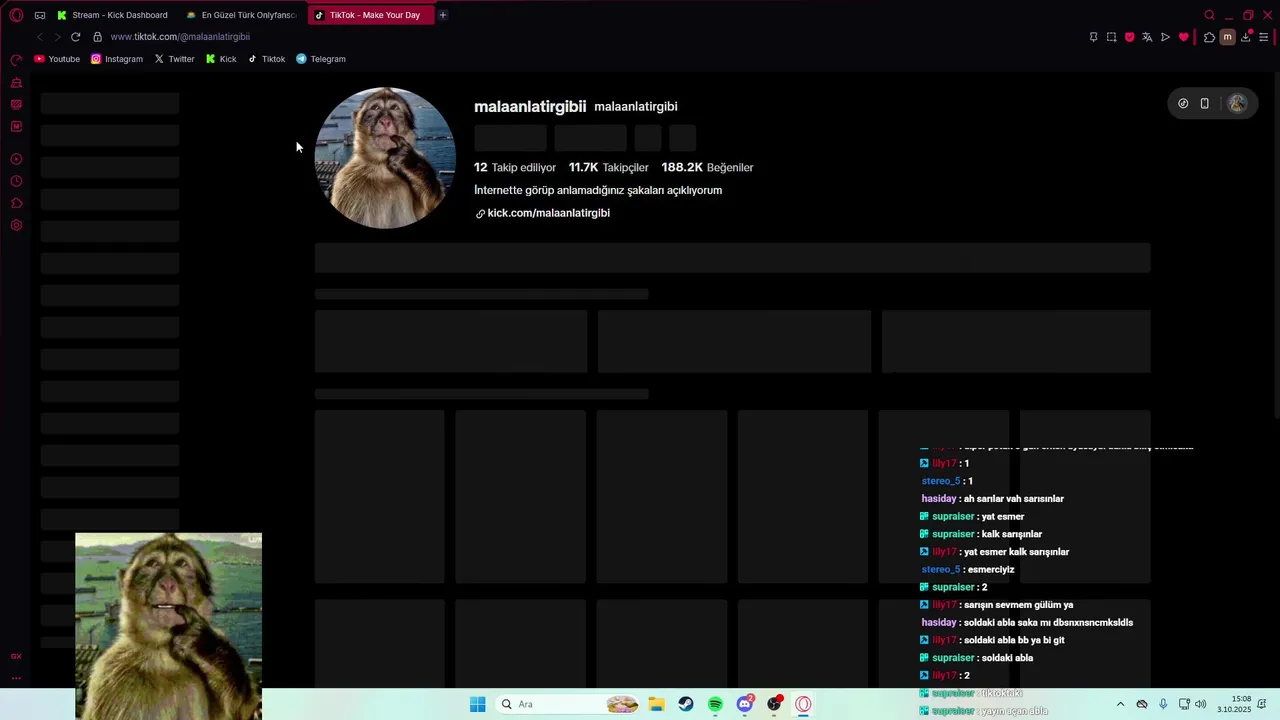Switch to Stream - Kick Dashboard tab
1280x720 pixels.
pos(113,15)
